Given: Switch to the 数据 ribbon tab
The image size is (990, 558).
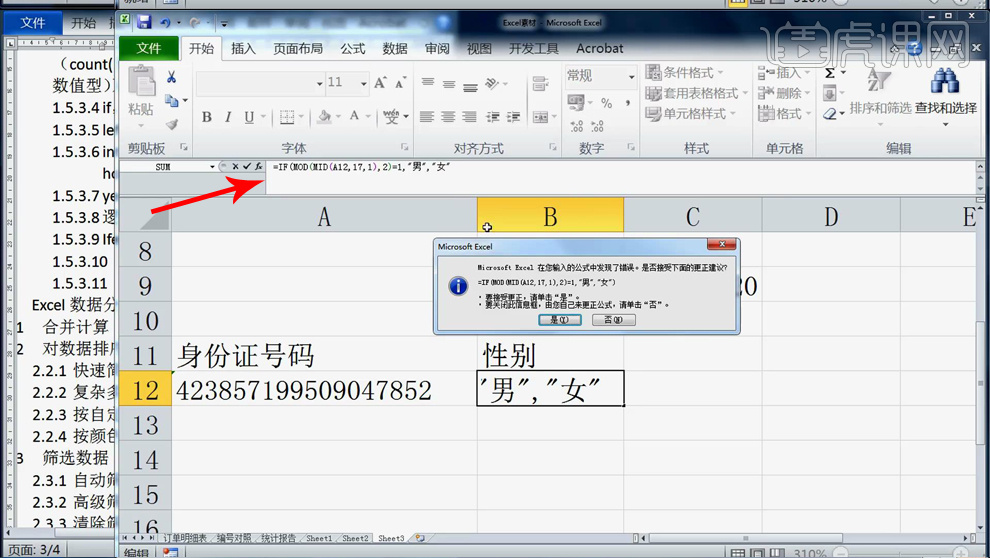Looking at the screenshot, I should (x=395, y=48).
